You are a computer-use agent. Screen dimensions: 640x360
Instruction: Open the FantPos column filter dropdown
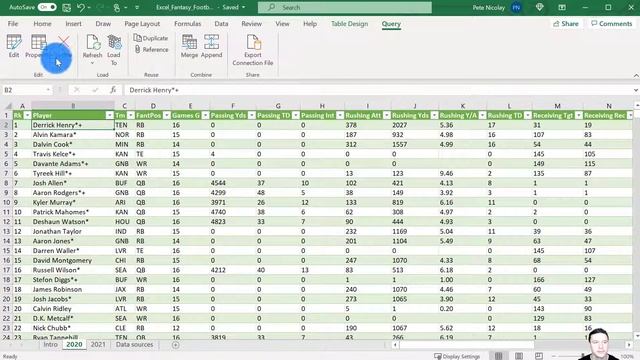167,116
